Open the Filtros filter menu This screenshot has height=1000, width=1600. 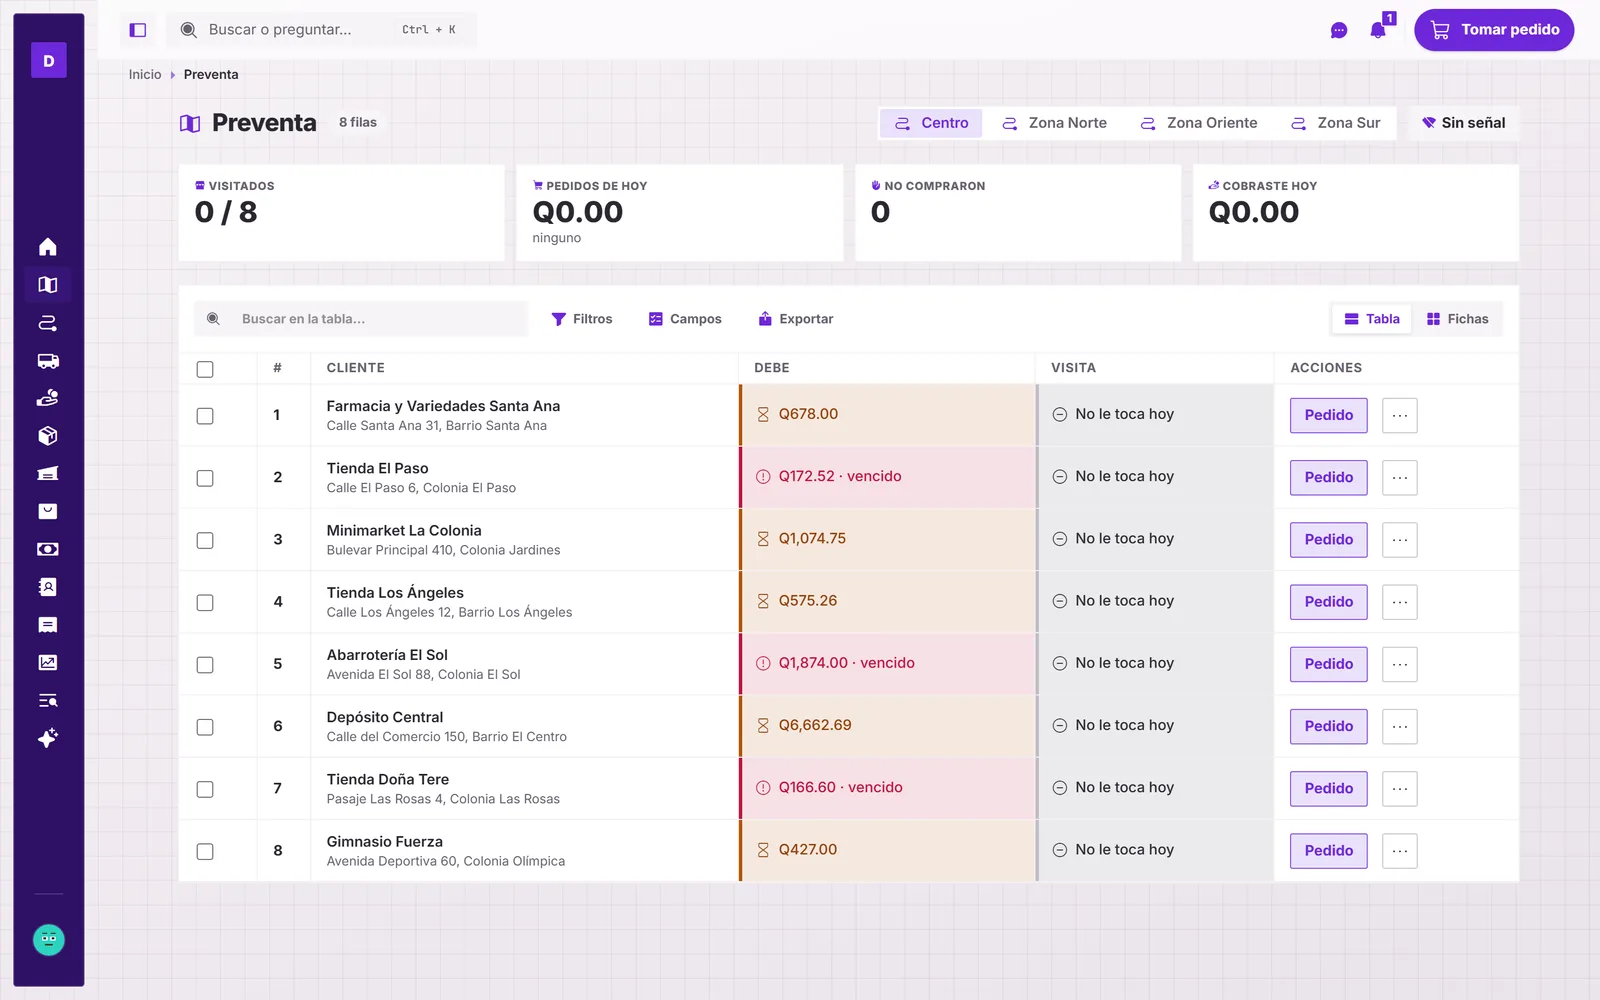coord(582,319)
